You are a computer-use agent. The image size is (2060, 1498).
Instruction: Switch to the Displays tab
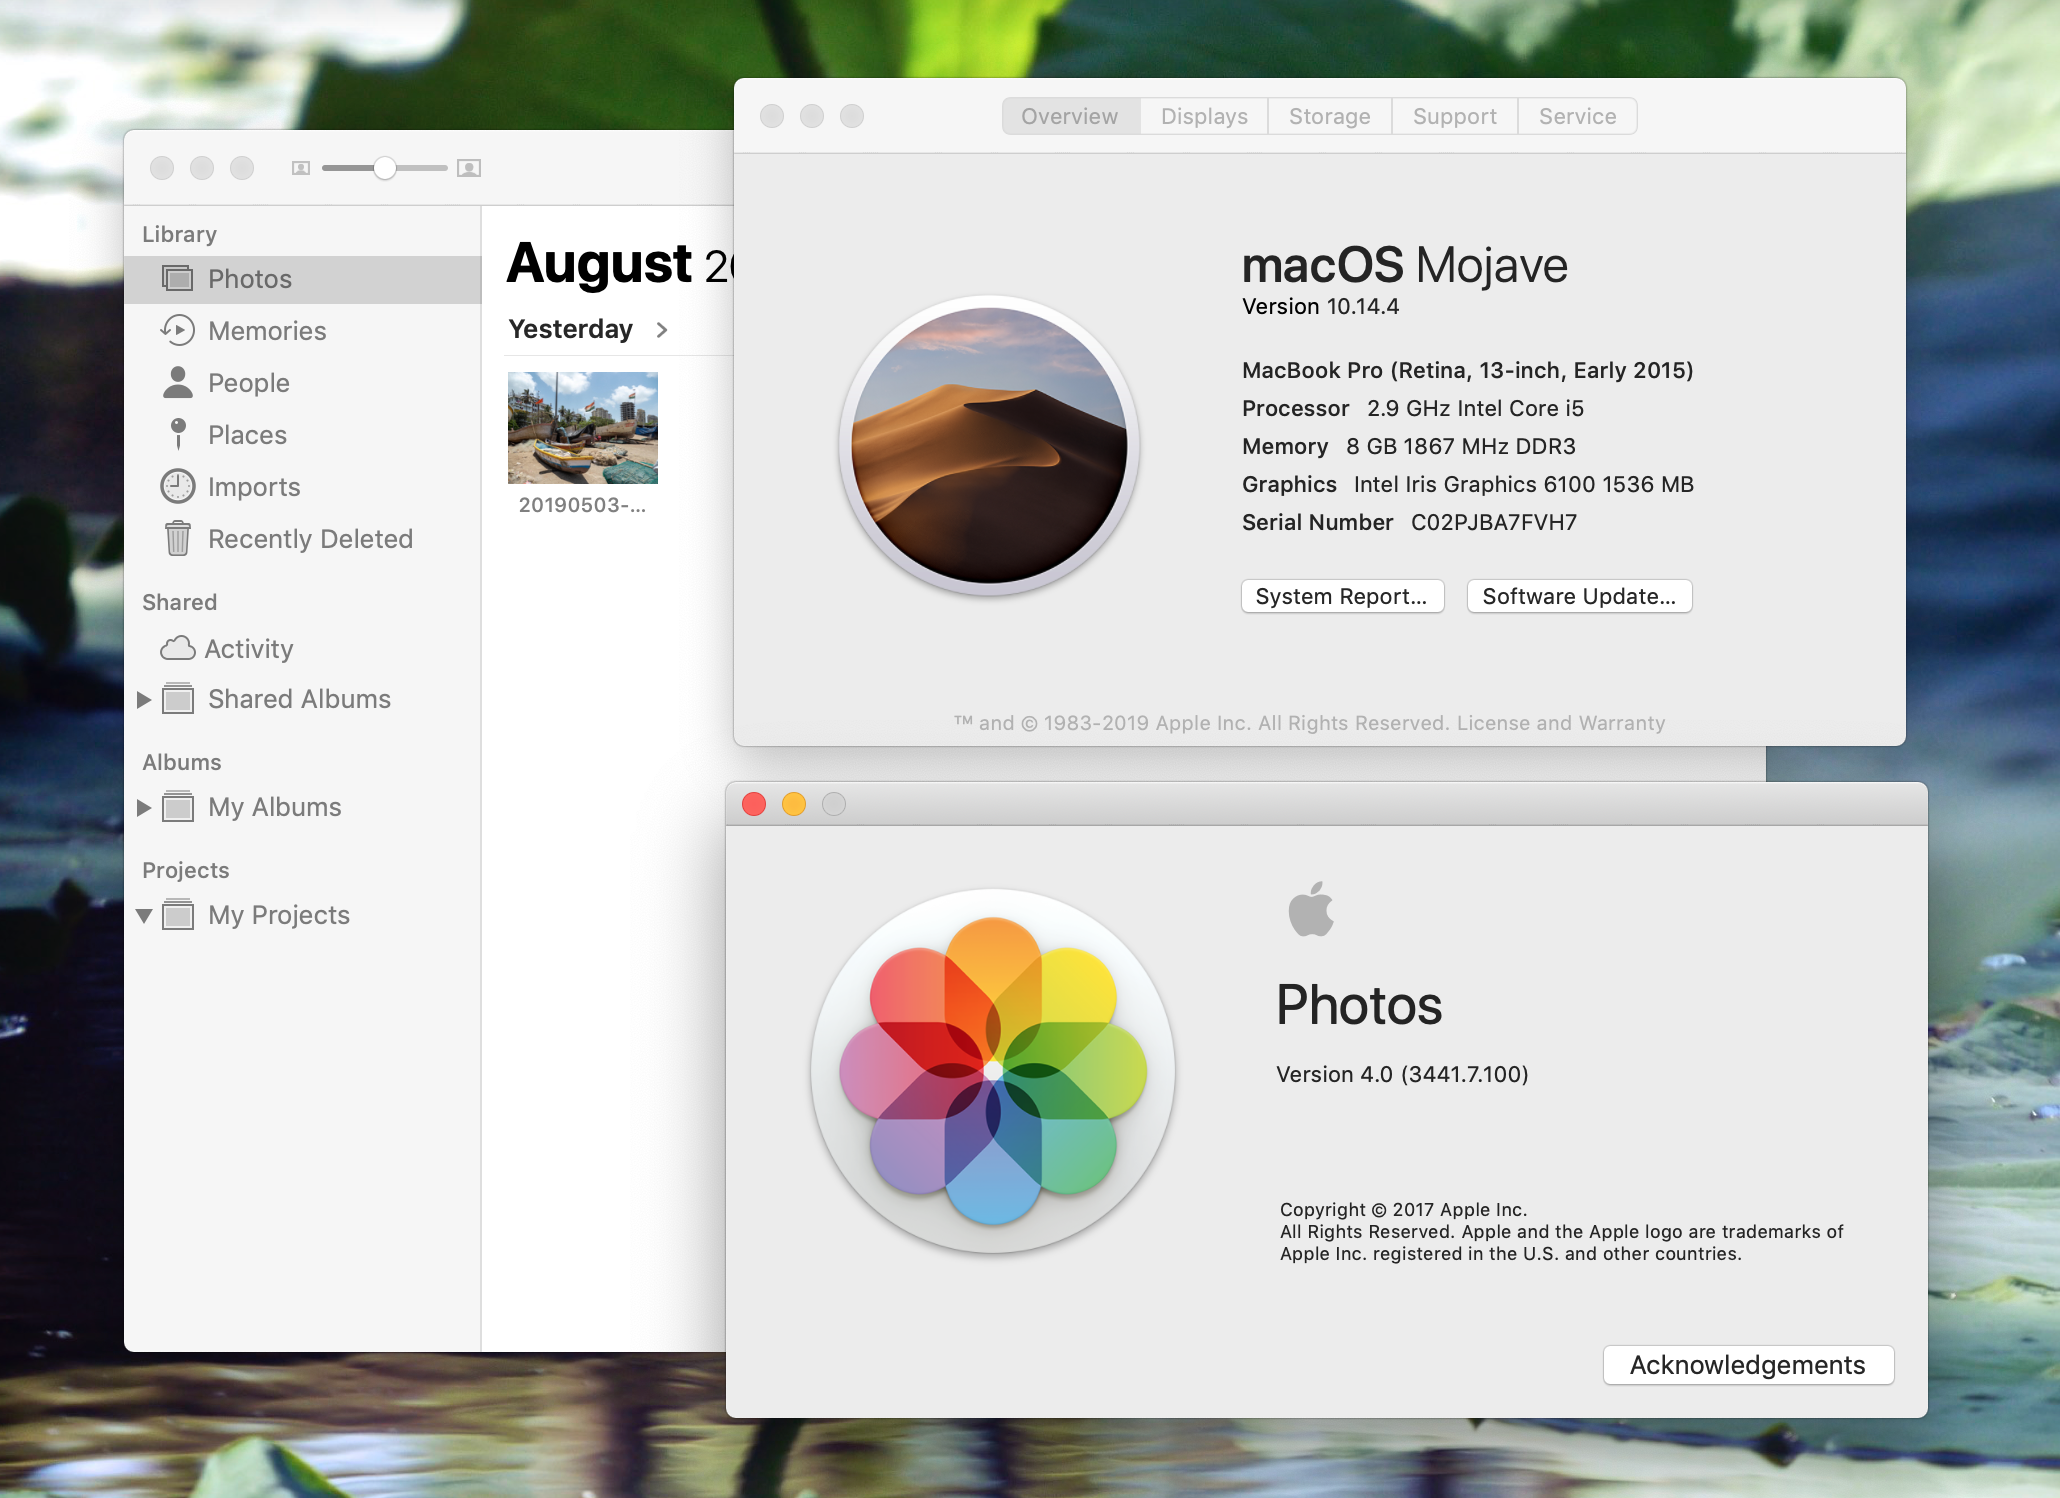click(x=1203, y=116)
